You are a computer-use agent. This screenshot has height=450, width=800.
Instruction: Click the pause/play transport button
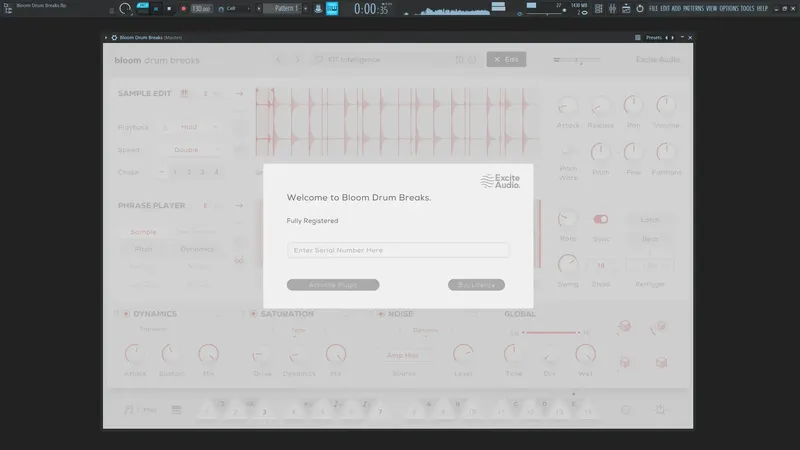(x=156, y=9)
